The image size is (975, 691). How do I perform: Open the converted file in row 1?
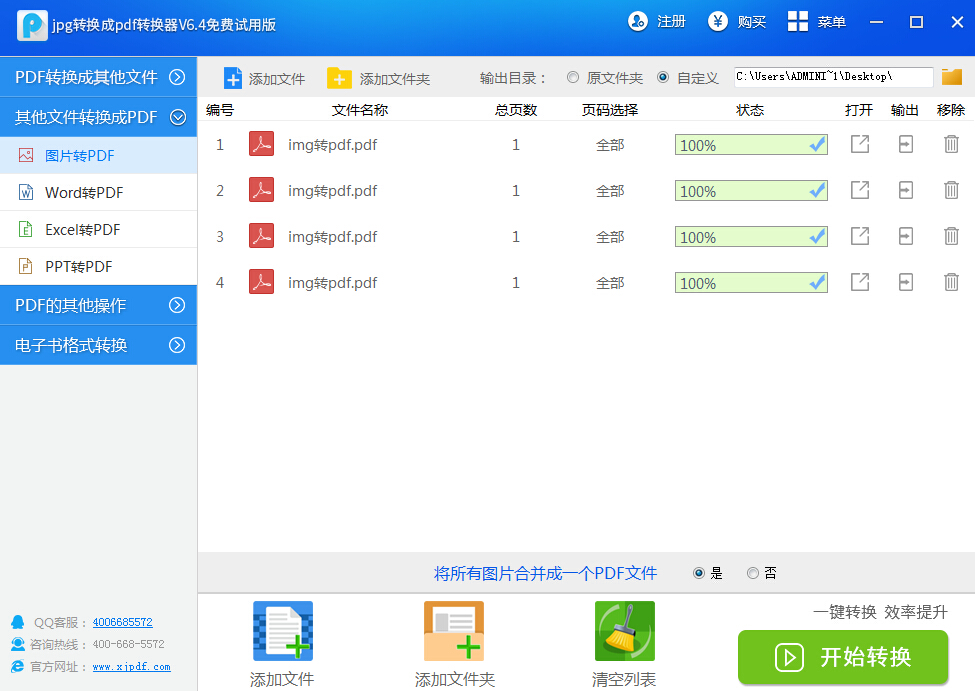pos(859,145)
